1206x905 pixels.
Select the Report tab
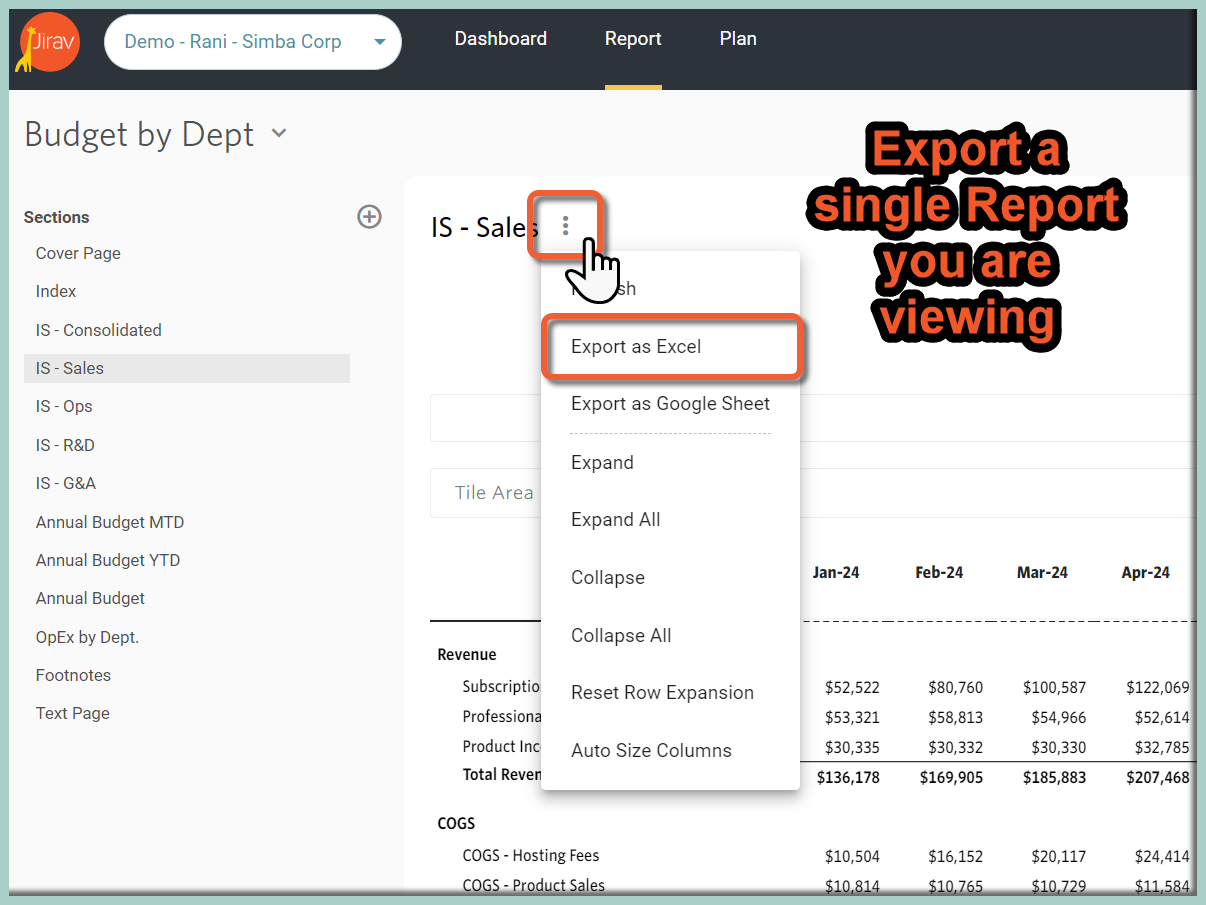633,38
